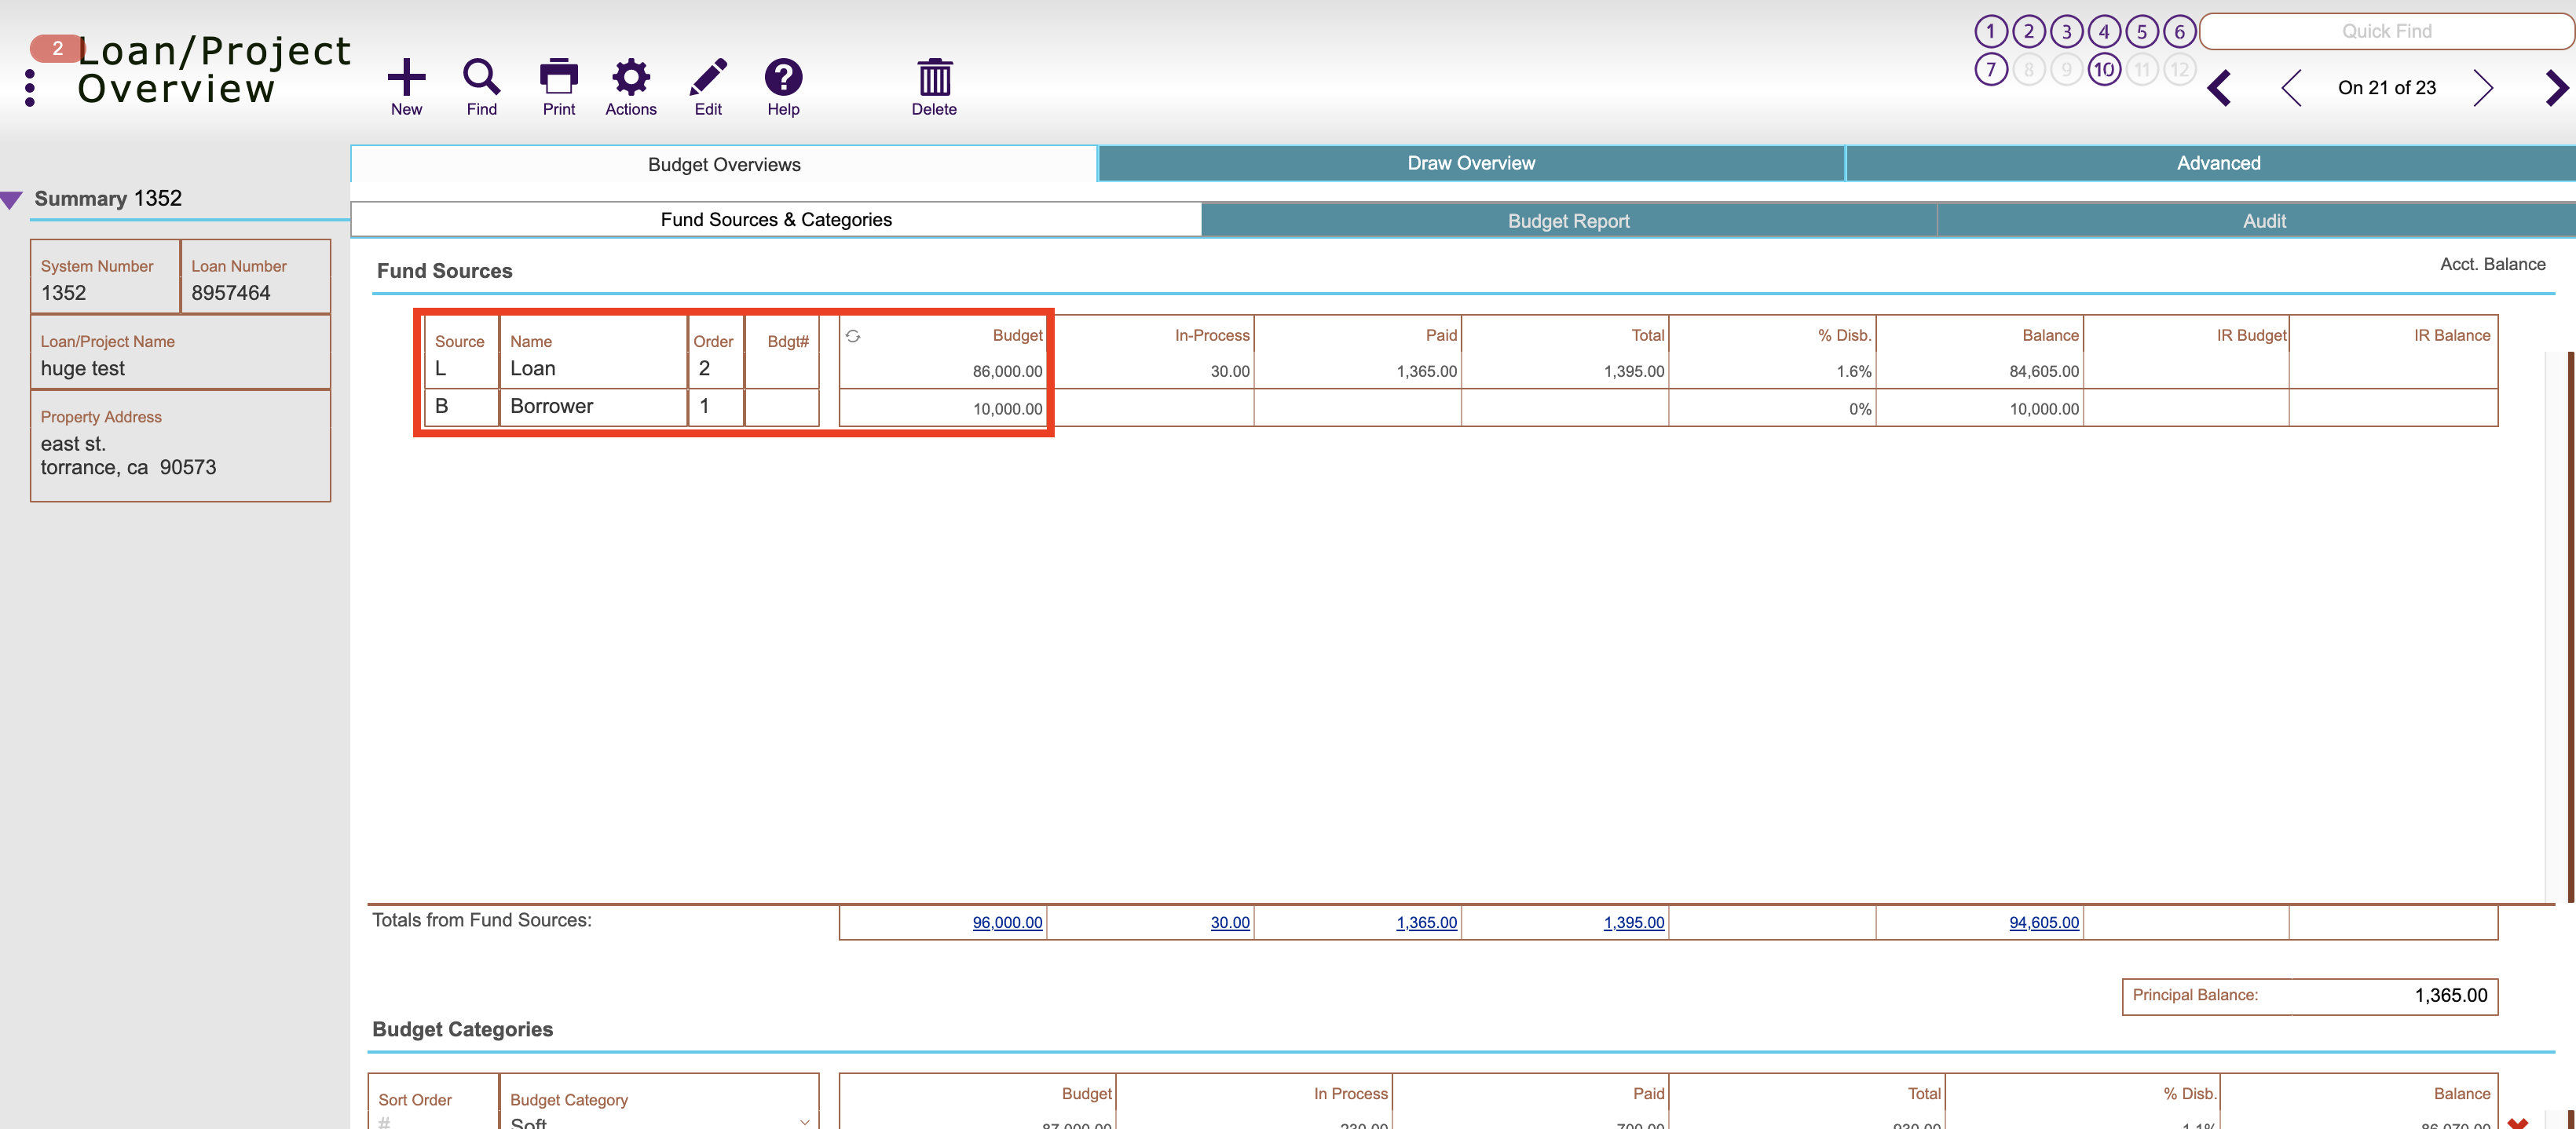This screenshot has height=1129, width=2576.
Task: Select numbered circle 1
Action: point(1990,32)
